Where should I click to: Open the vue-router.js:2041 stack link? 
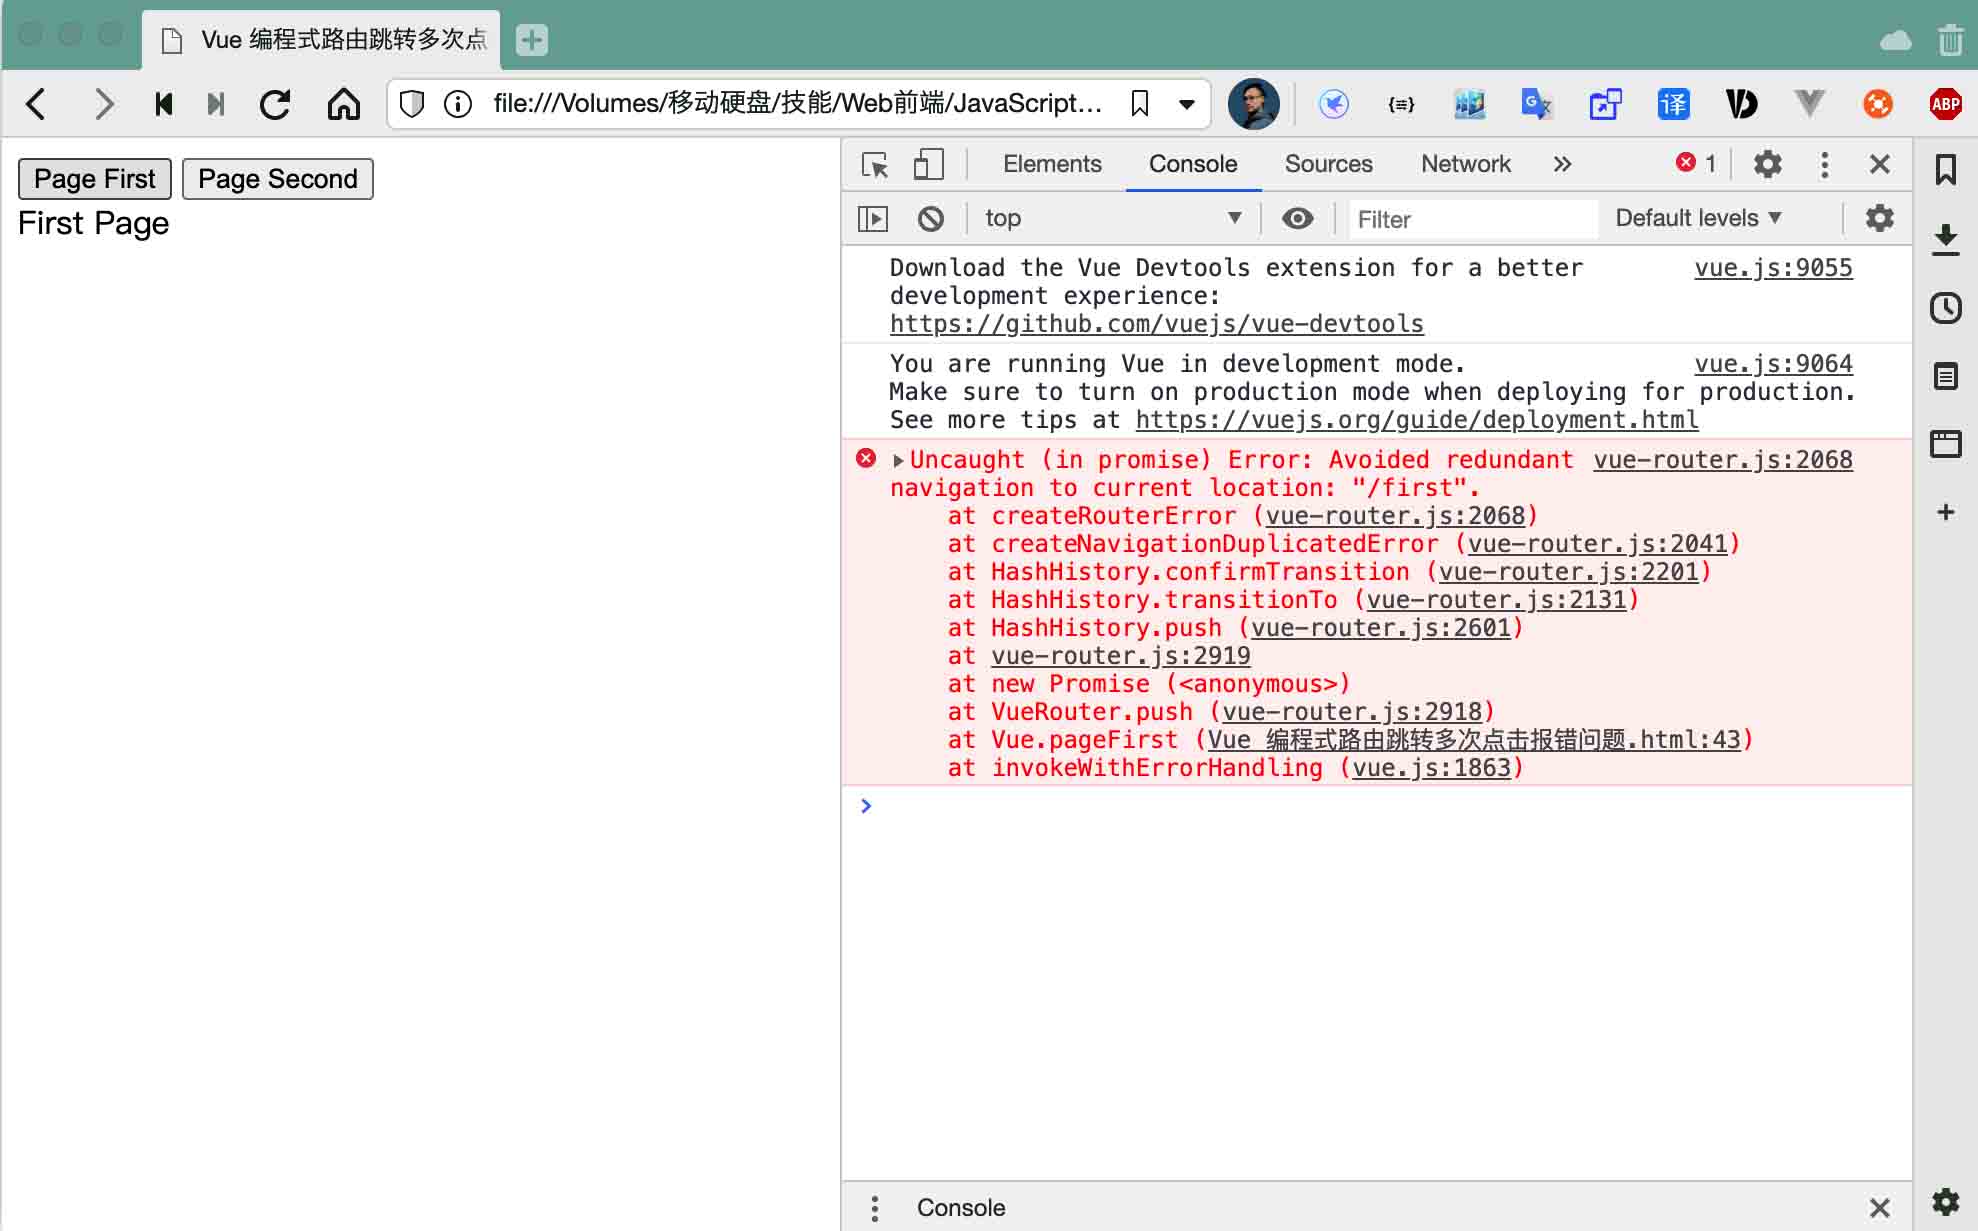click(x=1597, y=544)
